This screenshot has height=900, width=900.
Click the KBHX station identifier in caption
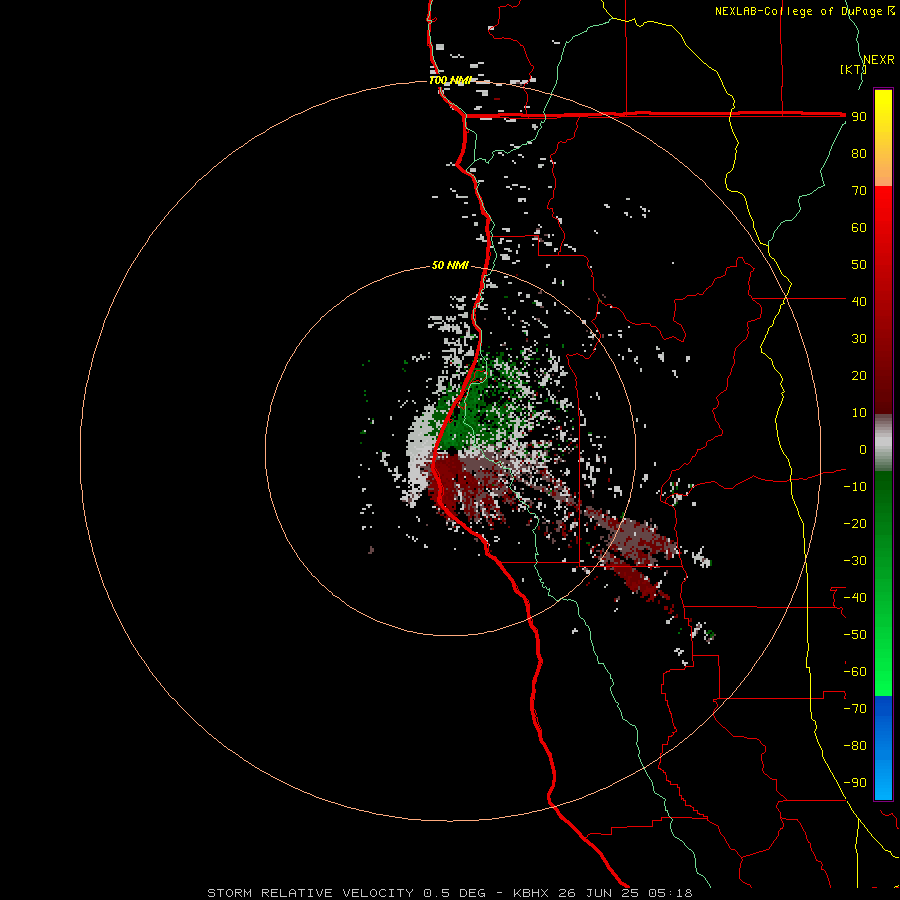(531, 893)
